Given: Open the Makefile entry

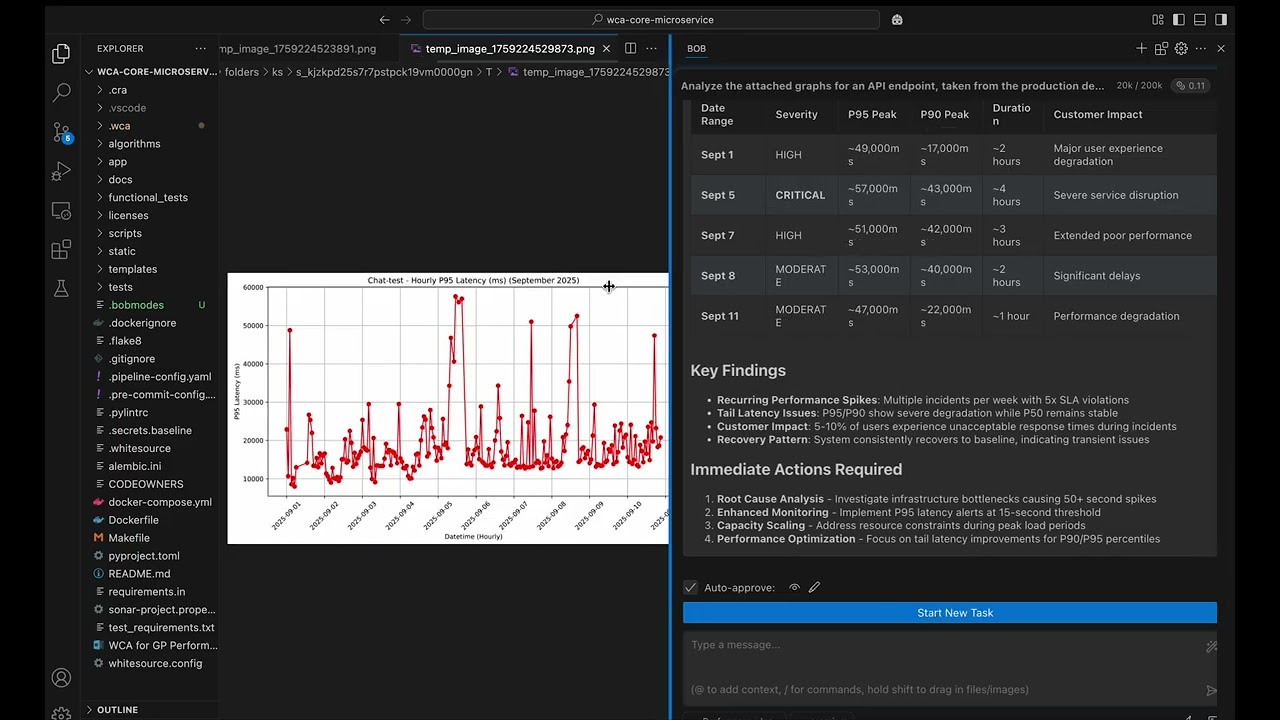Looking at the screenshot, I should pos(152,538).
